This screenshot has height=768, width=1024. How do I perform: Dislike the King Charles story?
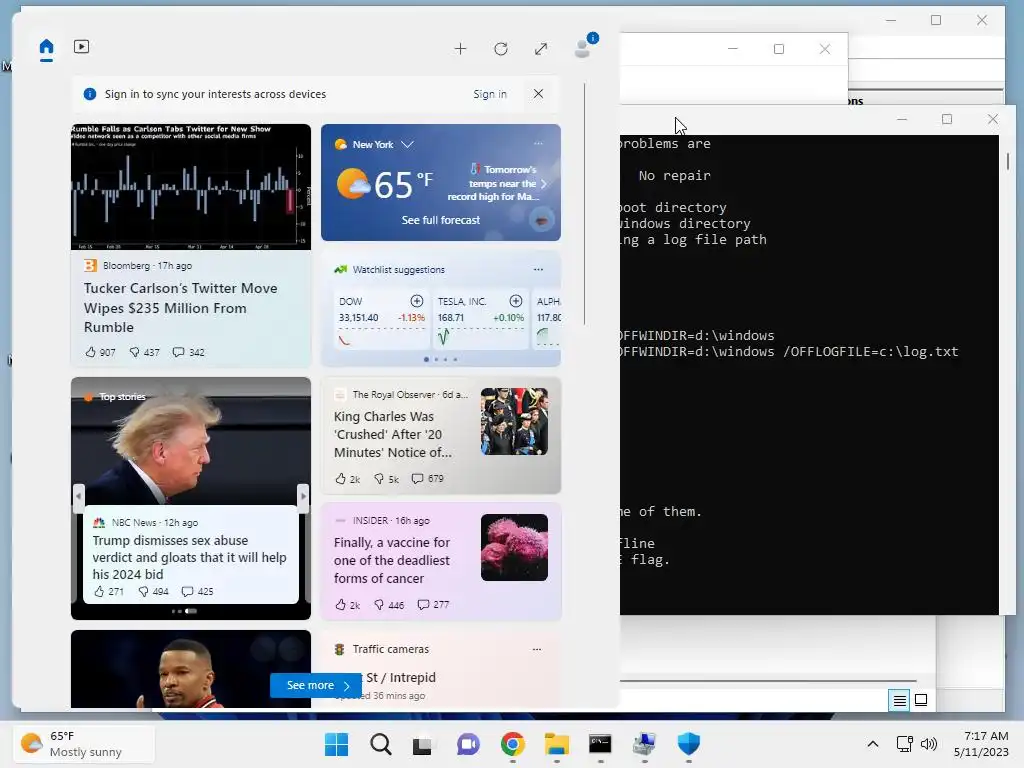pos(386,479)
